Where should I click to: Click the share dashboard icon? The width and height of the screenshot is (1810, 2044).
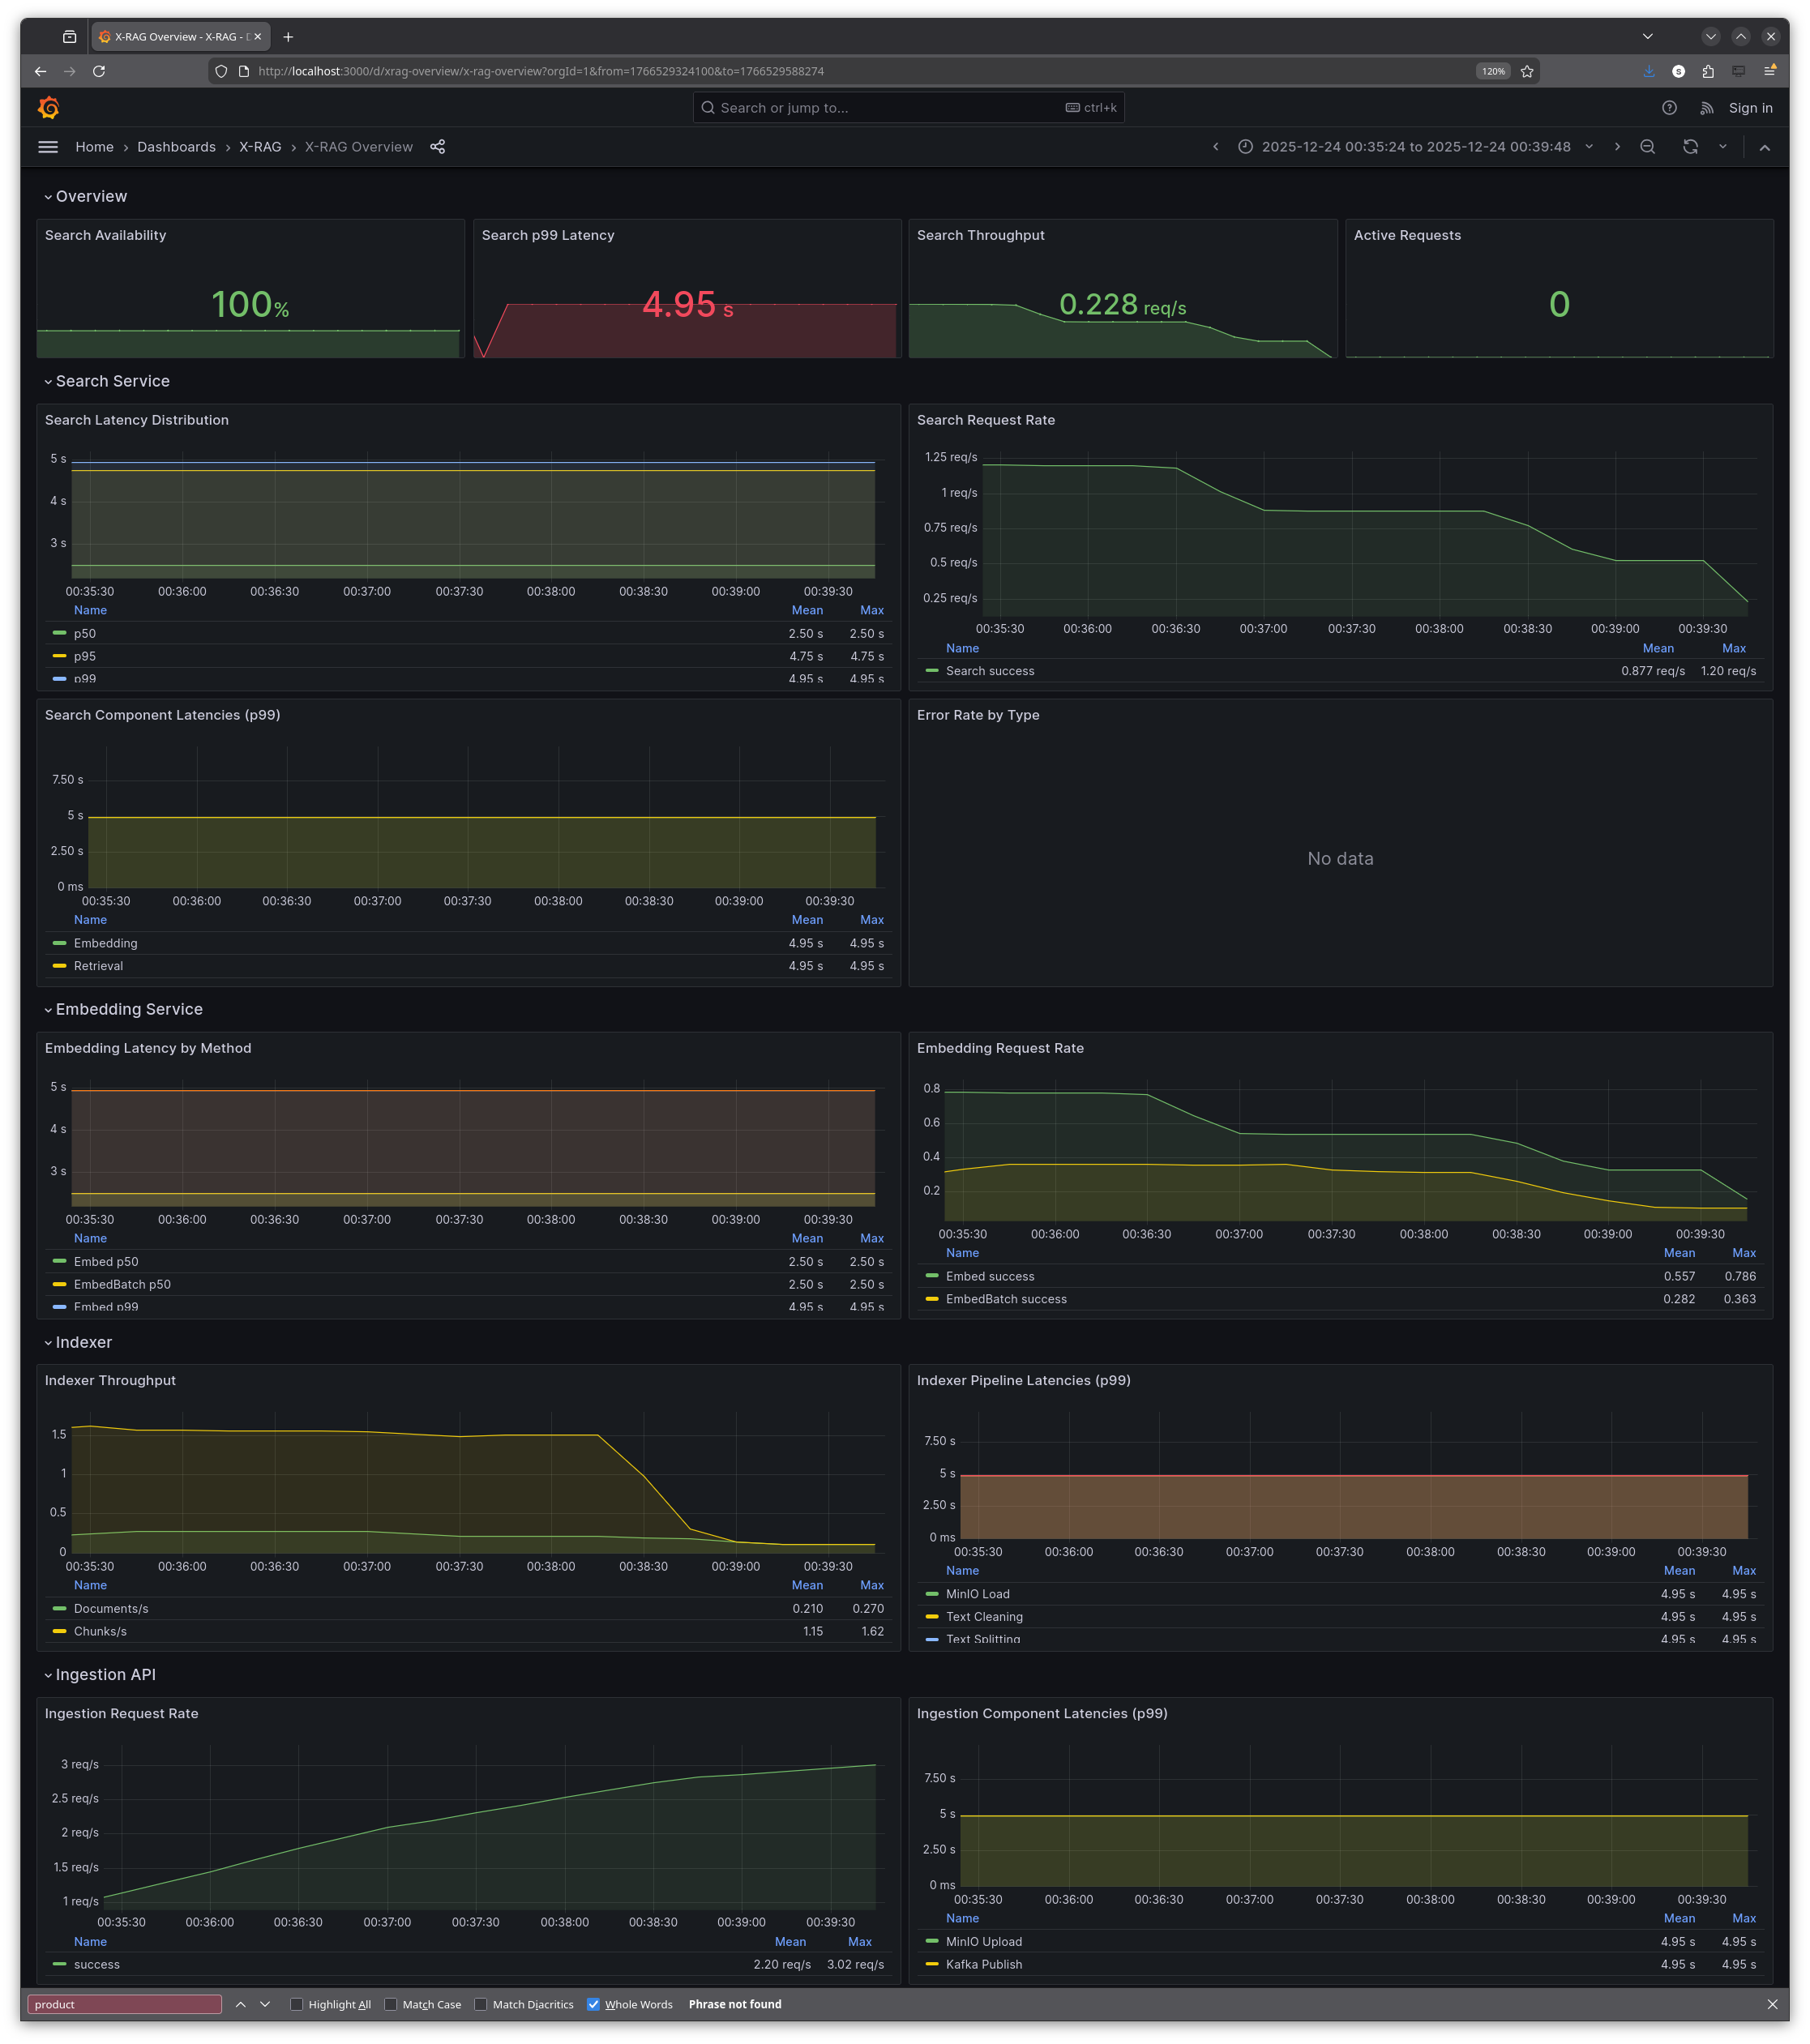437,147
